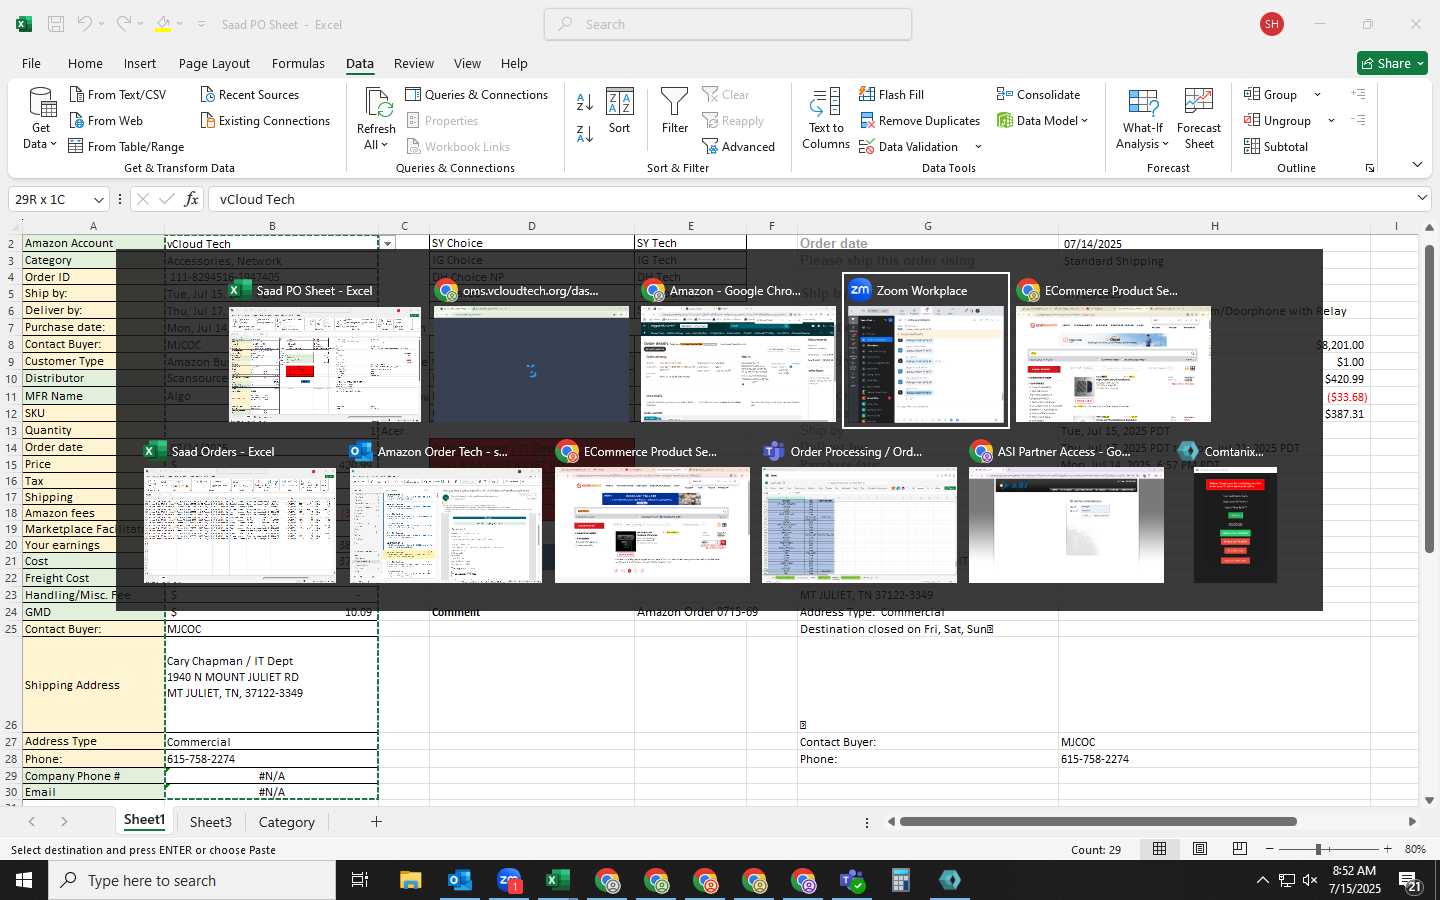Screen dimensions: 1440x900
Task: Click Remove Duplicates
Action: coord(919,121)
